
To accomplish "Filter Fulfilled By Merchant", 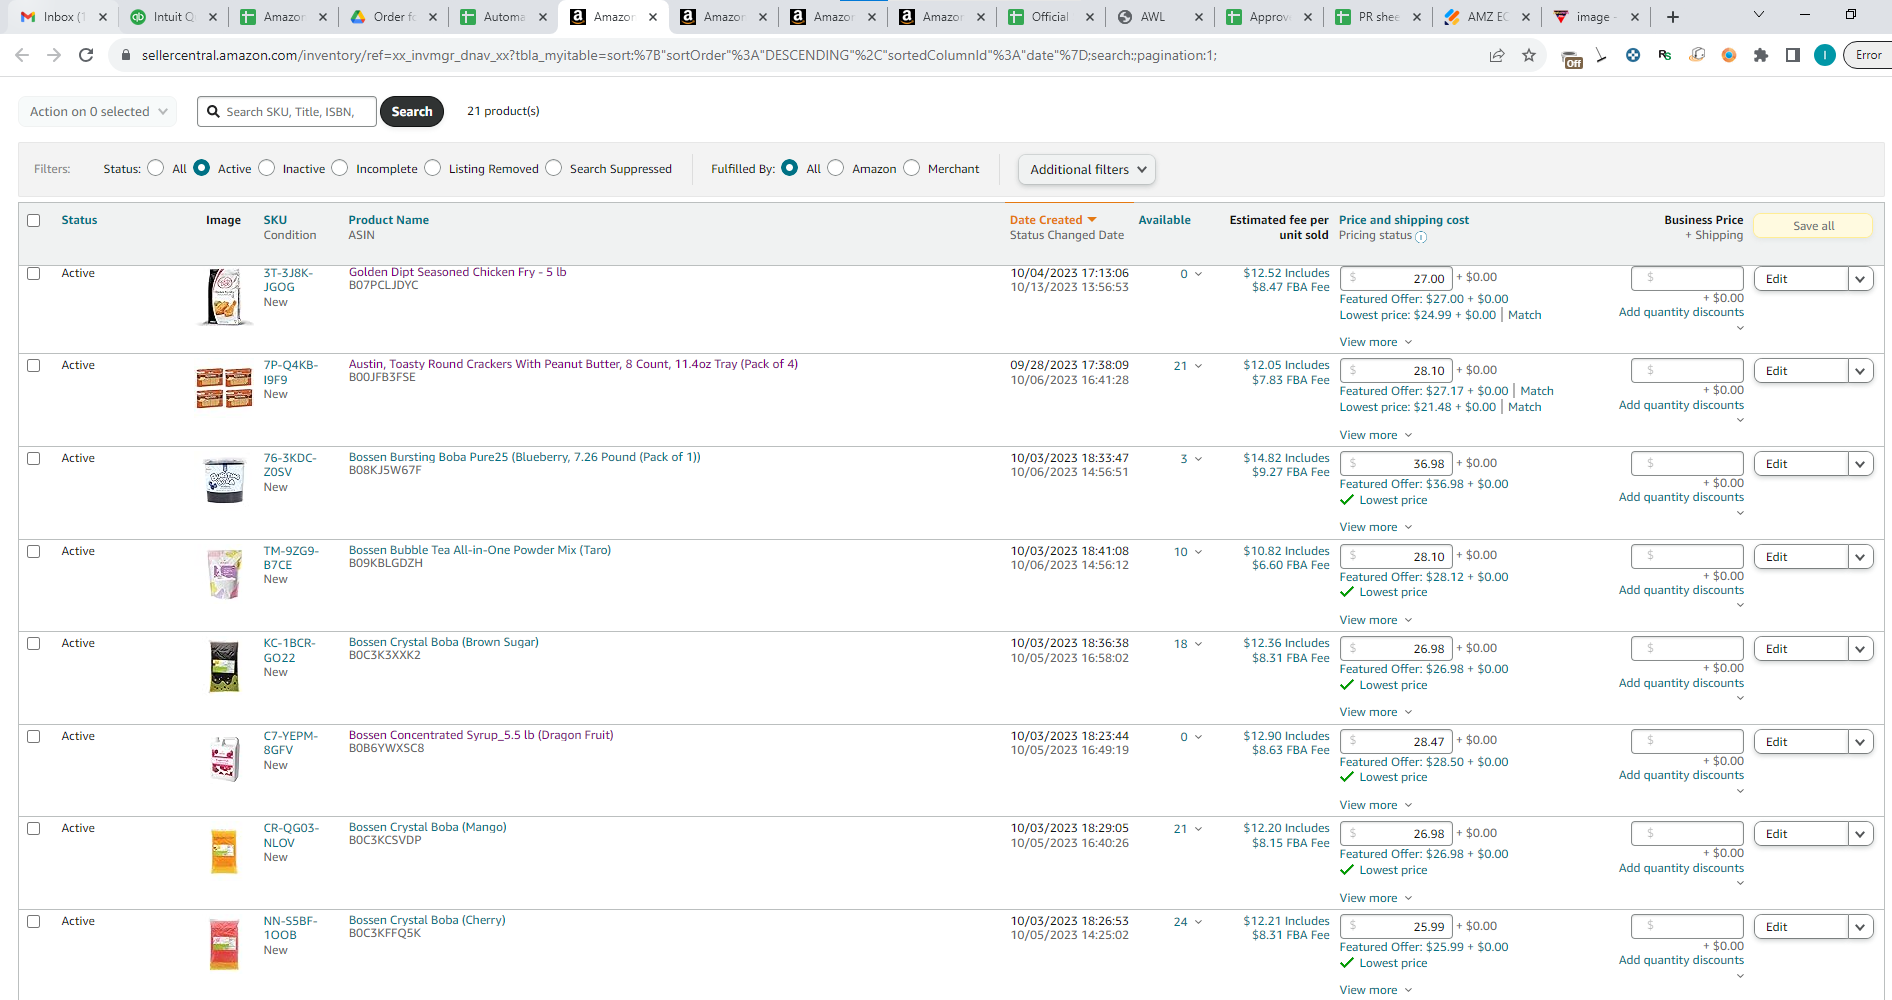I will [x=912, y=168].
